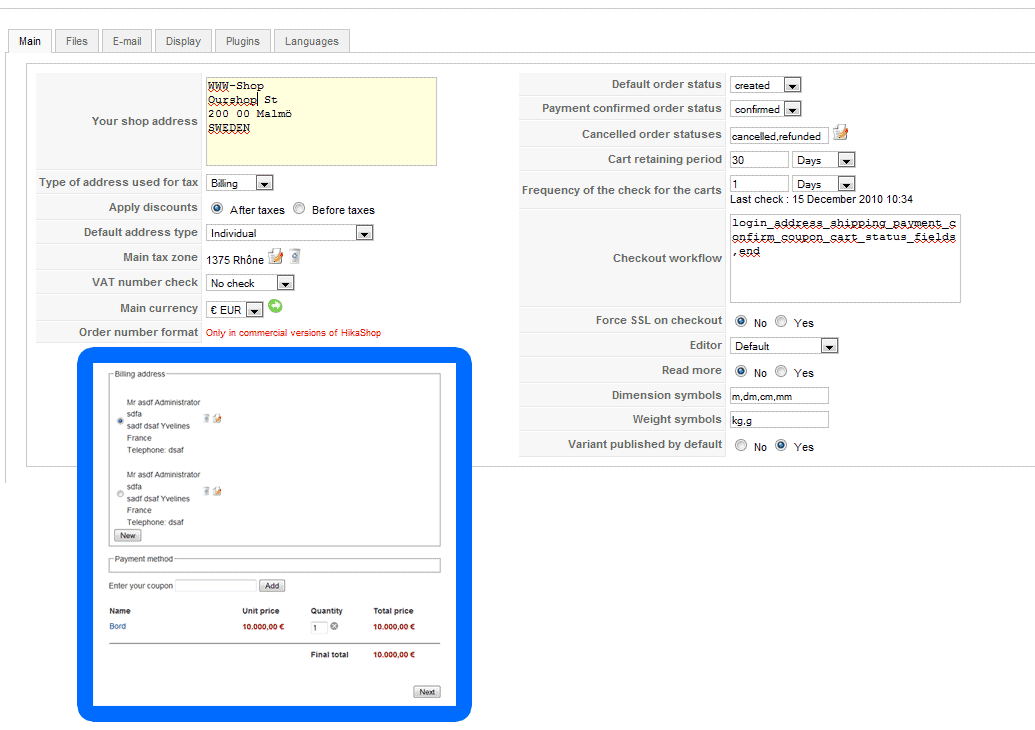Set Read more to Yes
Viewport: 1035px width, 730px height.
click(781, 372)
